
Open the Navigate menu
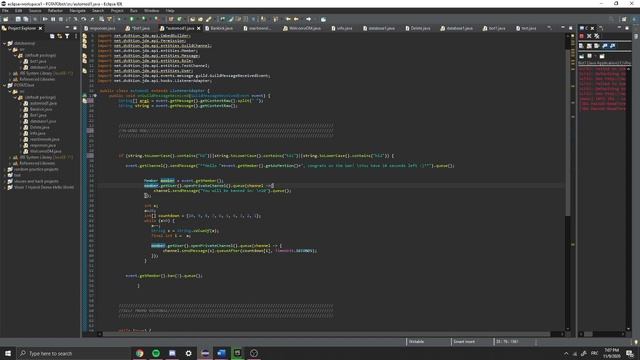click(77, 11)
